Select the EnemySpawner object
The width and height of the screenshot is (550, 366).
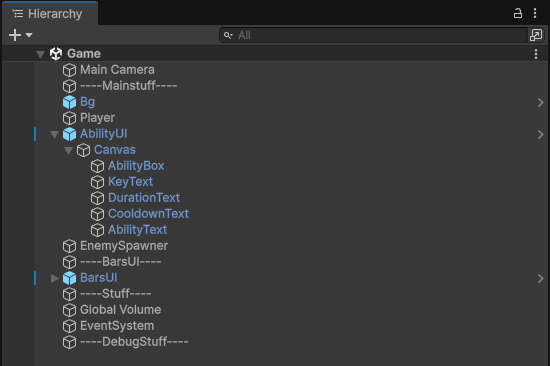124,246
